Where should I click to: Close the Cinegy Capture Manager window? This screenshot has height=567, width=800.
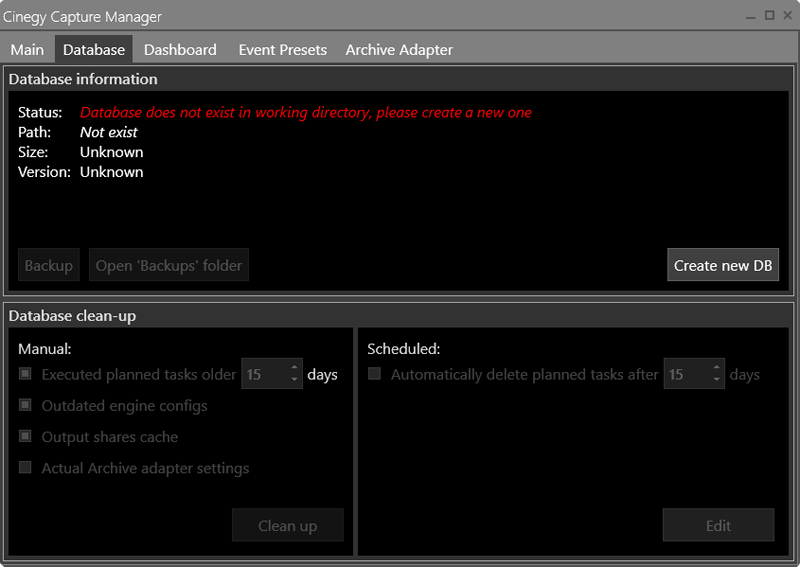[x=788, y=15]
